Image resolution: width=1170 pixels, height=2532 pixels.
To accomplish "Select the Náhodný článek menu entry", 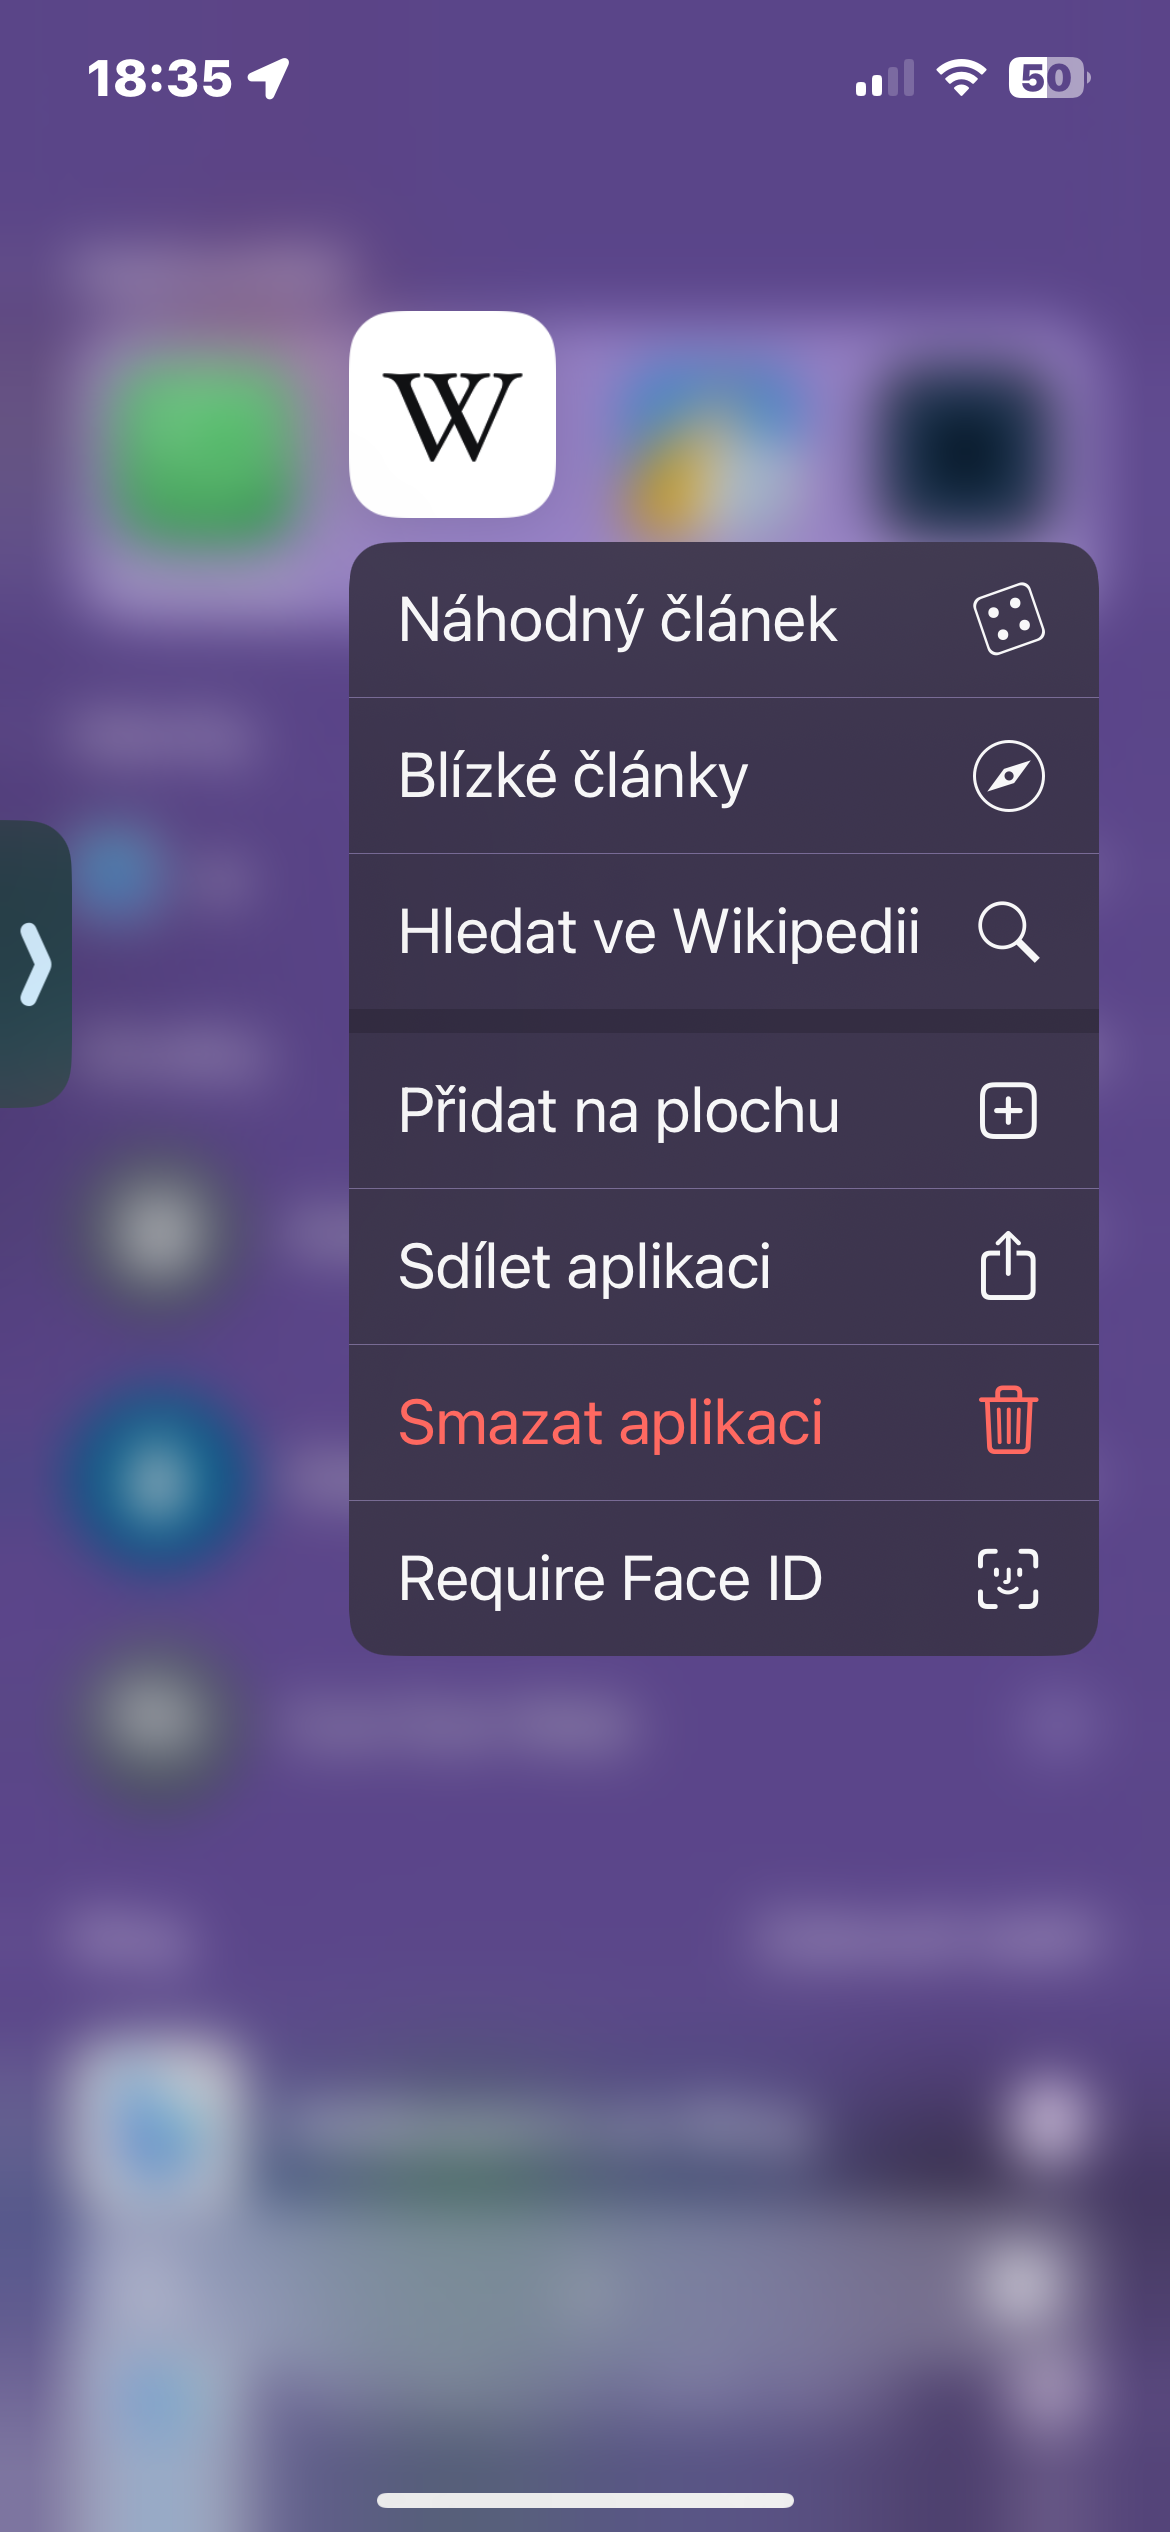I will [617, 620].
